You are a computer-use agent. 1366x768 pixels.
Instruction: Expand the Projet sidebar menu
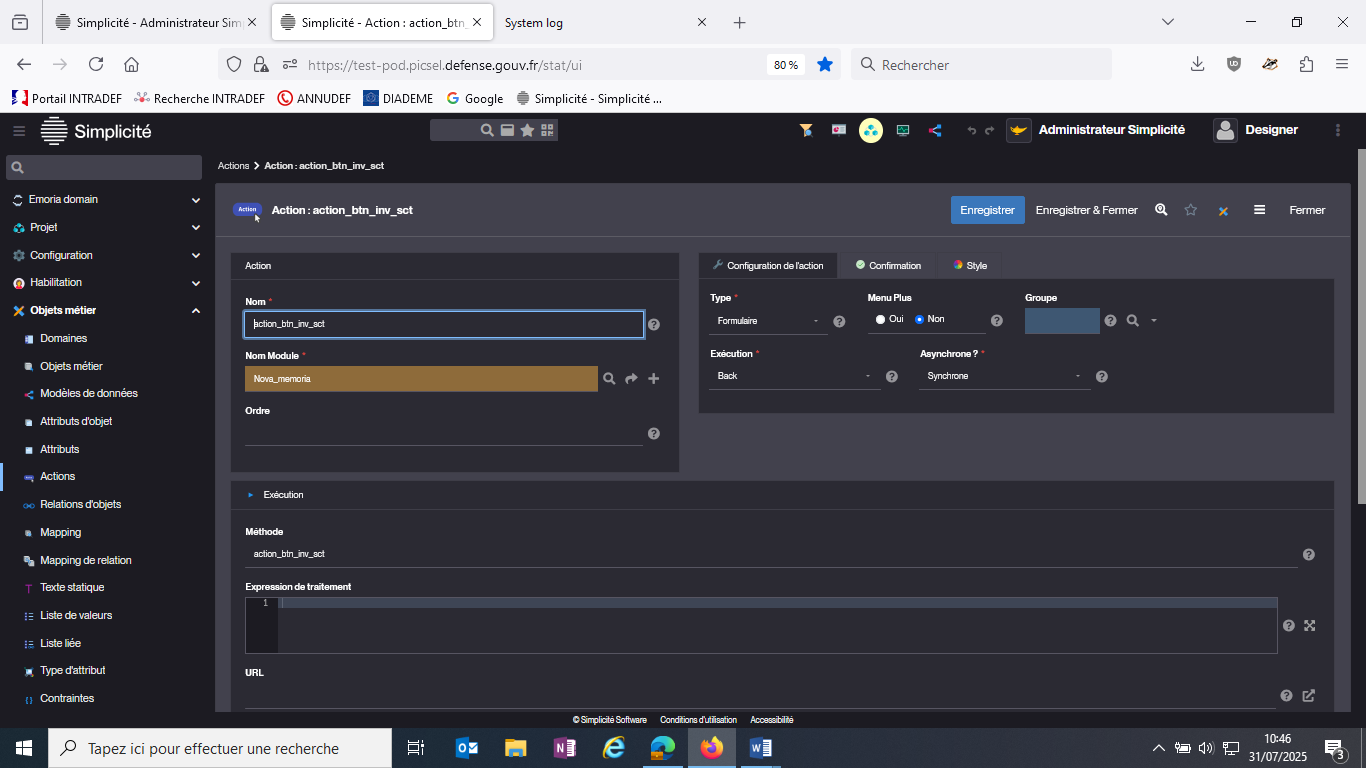point(107,227)
